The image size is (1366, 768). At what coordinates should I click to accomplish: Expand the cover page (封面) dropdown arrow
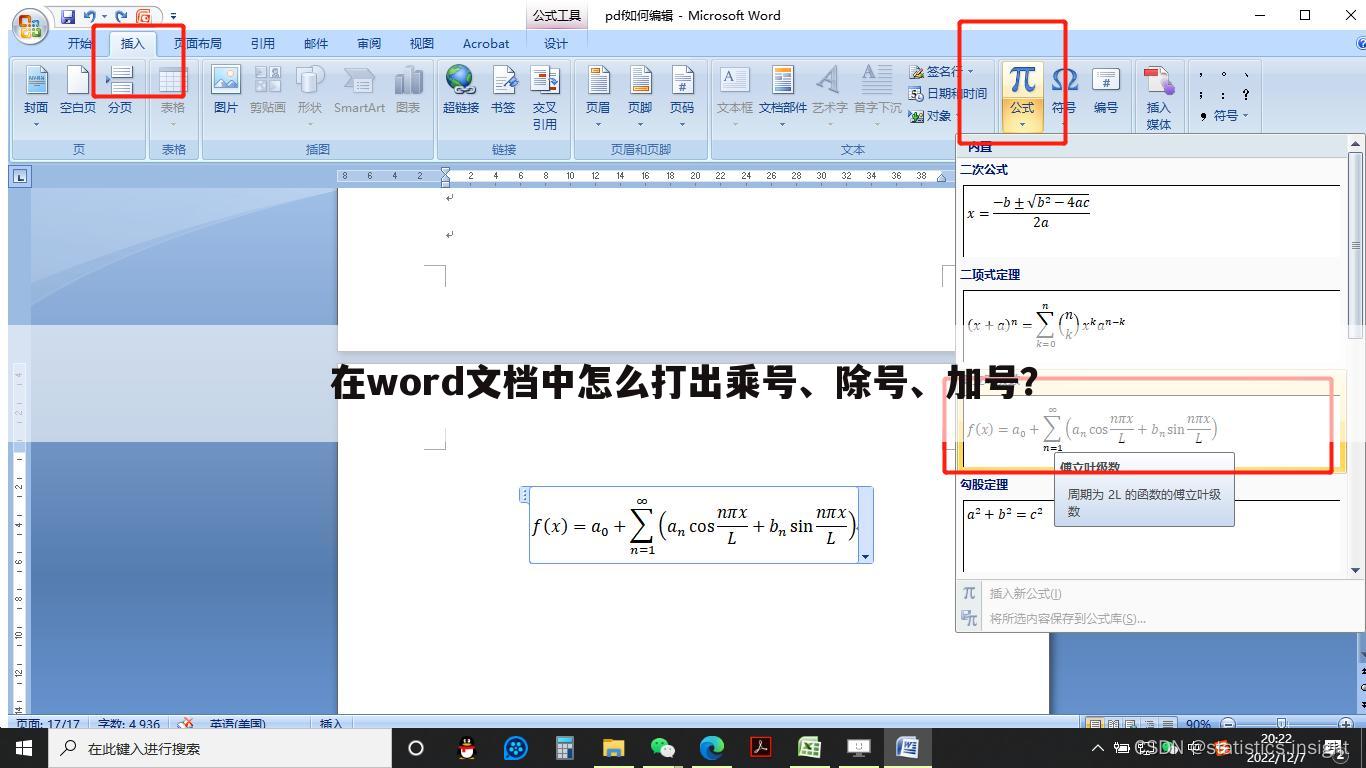36,124
